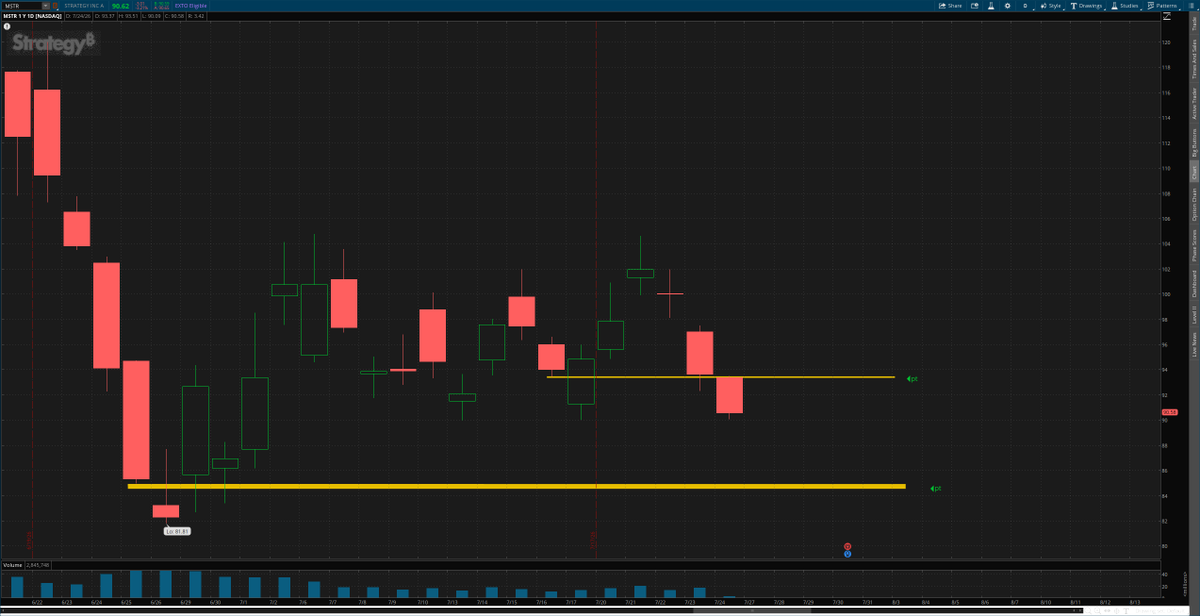Click the green pt marker on the upper yellow line
Screen dimensions: 1200x616
(x=912, y=379)
